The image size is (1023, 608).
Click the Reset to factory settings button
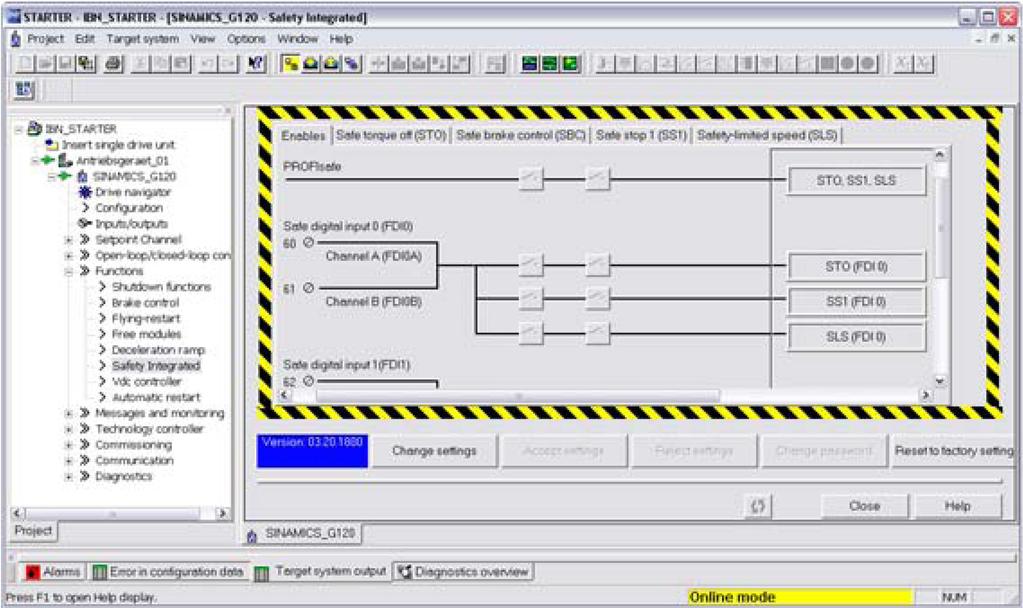coord(953,451)
